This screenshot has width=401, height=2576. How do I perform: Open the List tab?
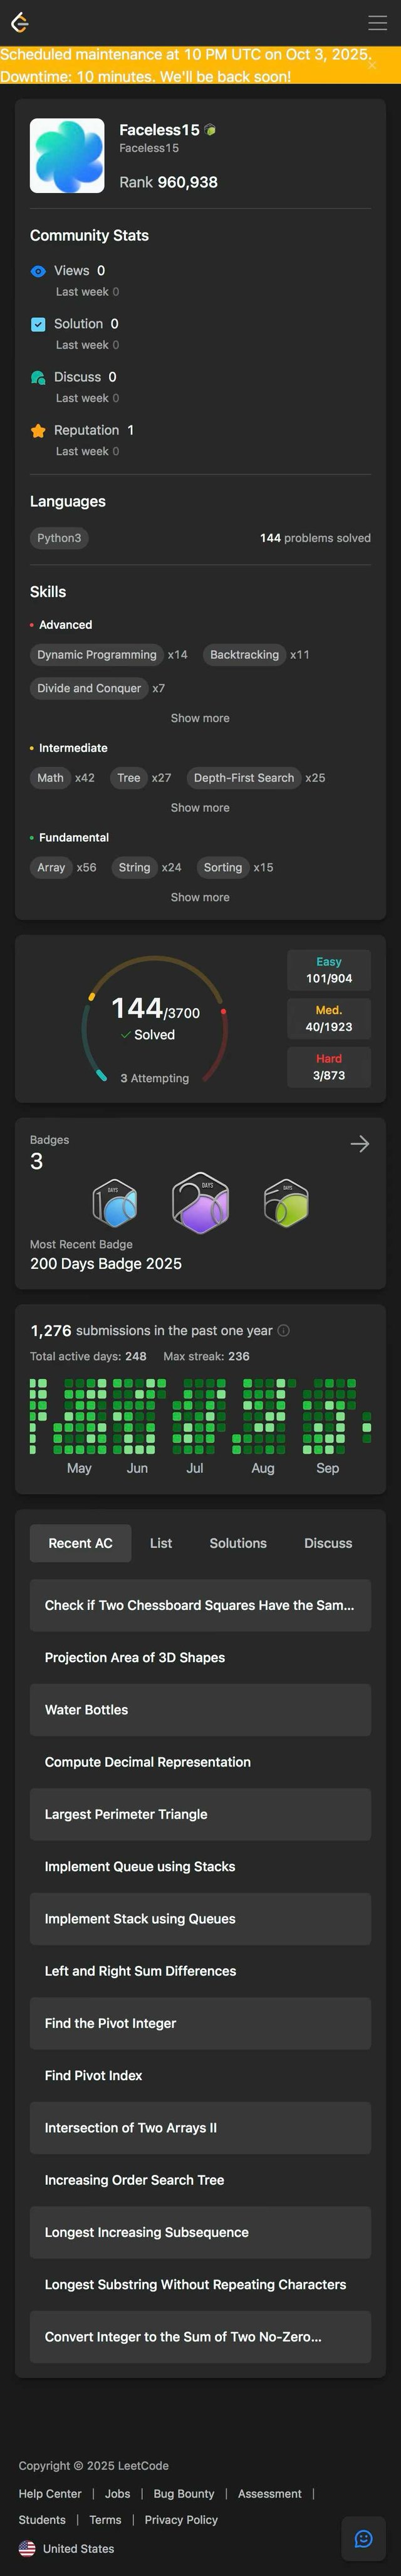click(161, 1543)
